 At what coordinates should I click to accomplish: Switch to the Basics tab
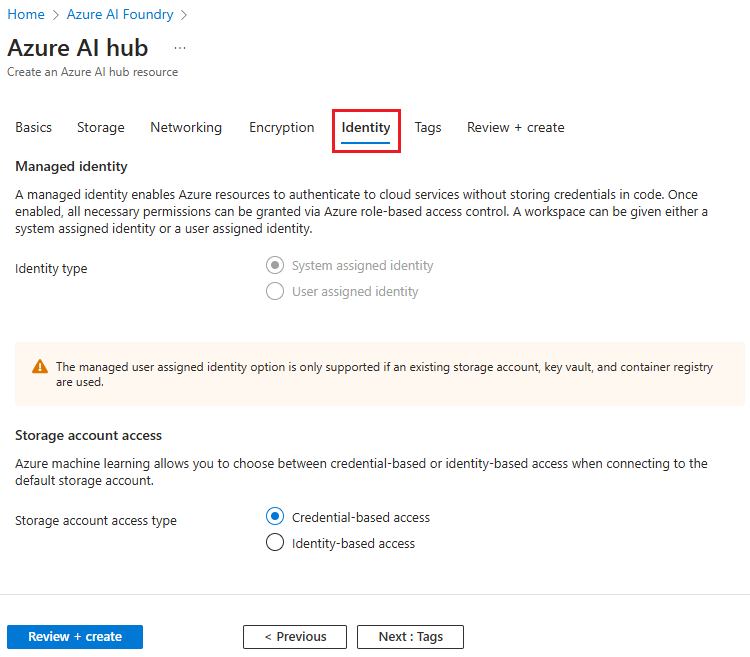34,128
